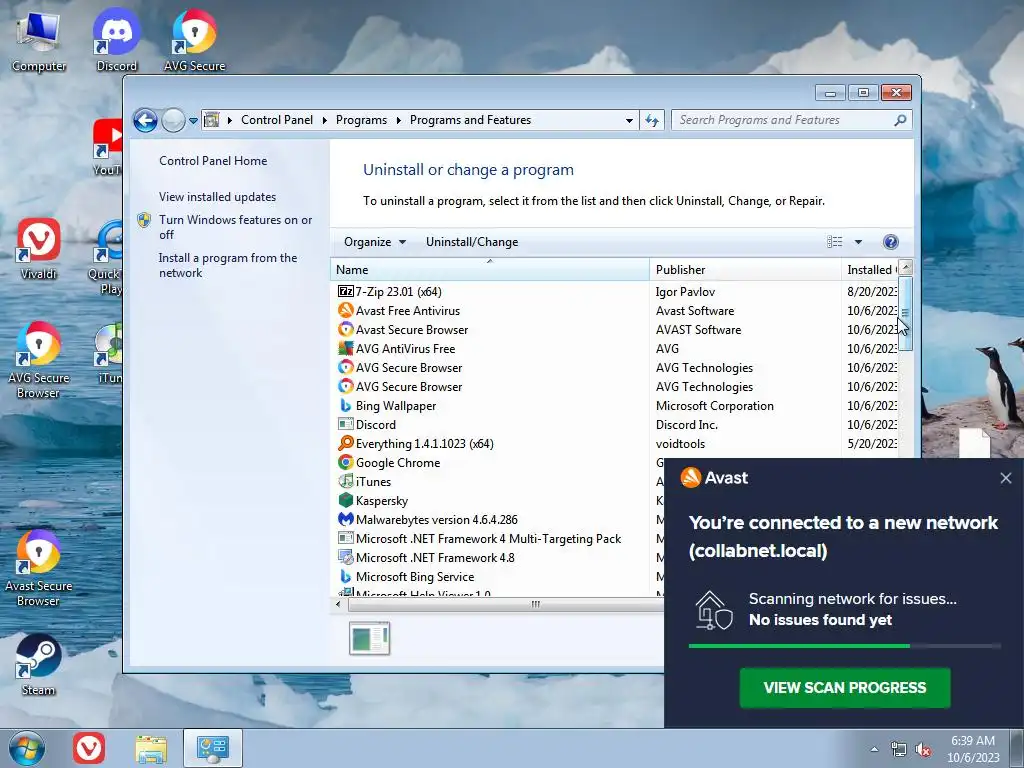Select the Discord program entry
The height and width of the screenshot is (768, 1024).
pos(376,424)
